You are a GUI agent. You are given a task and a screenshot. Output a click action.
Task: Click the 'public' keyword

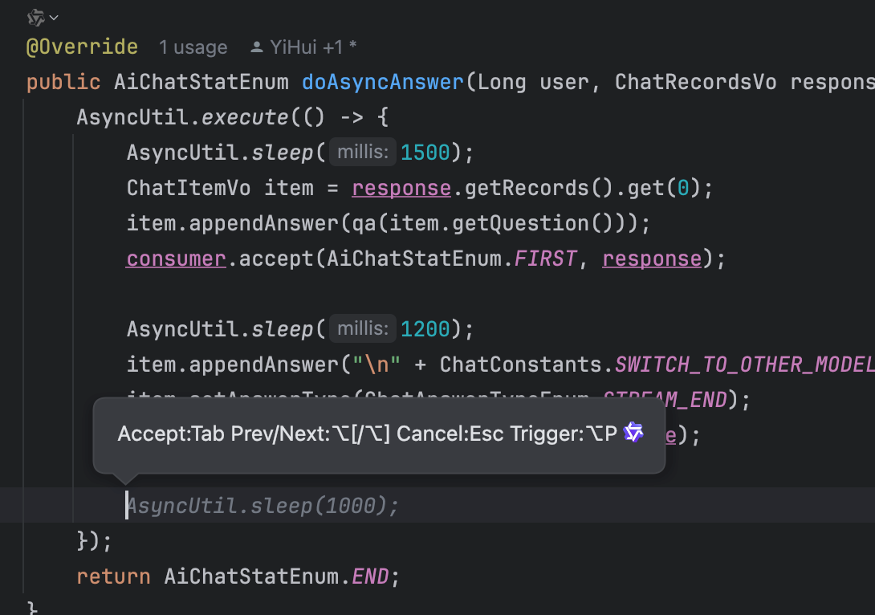(x=63, y=82)
